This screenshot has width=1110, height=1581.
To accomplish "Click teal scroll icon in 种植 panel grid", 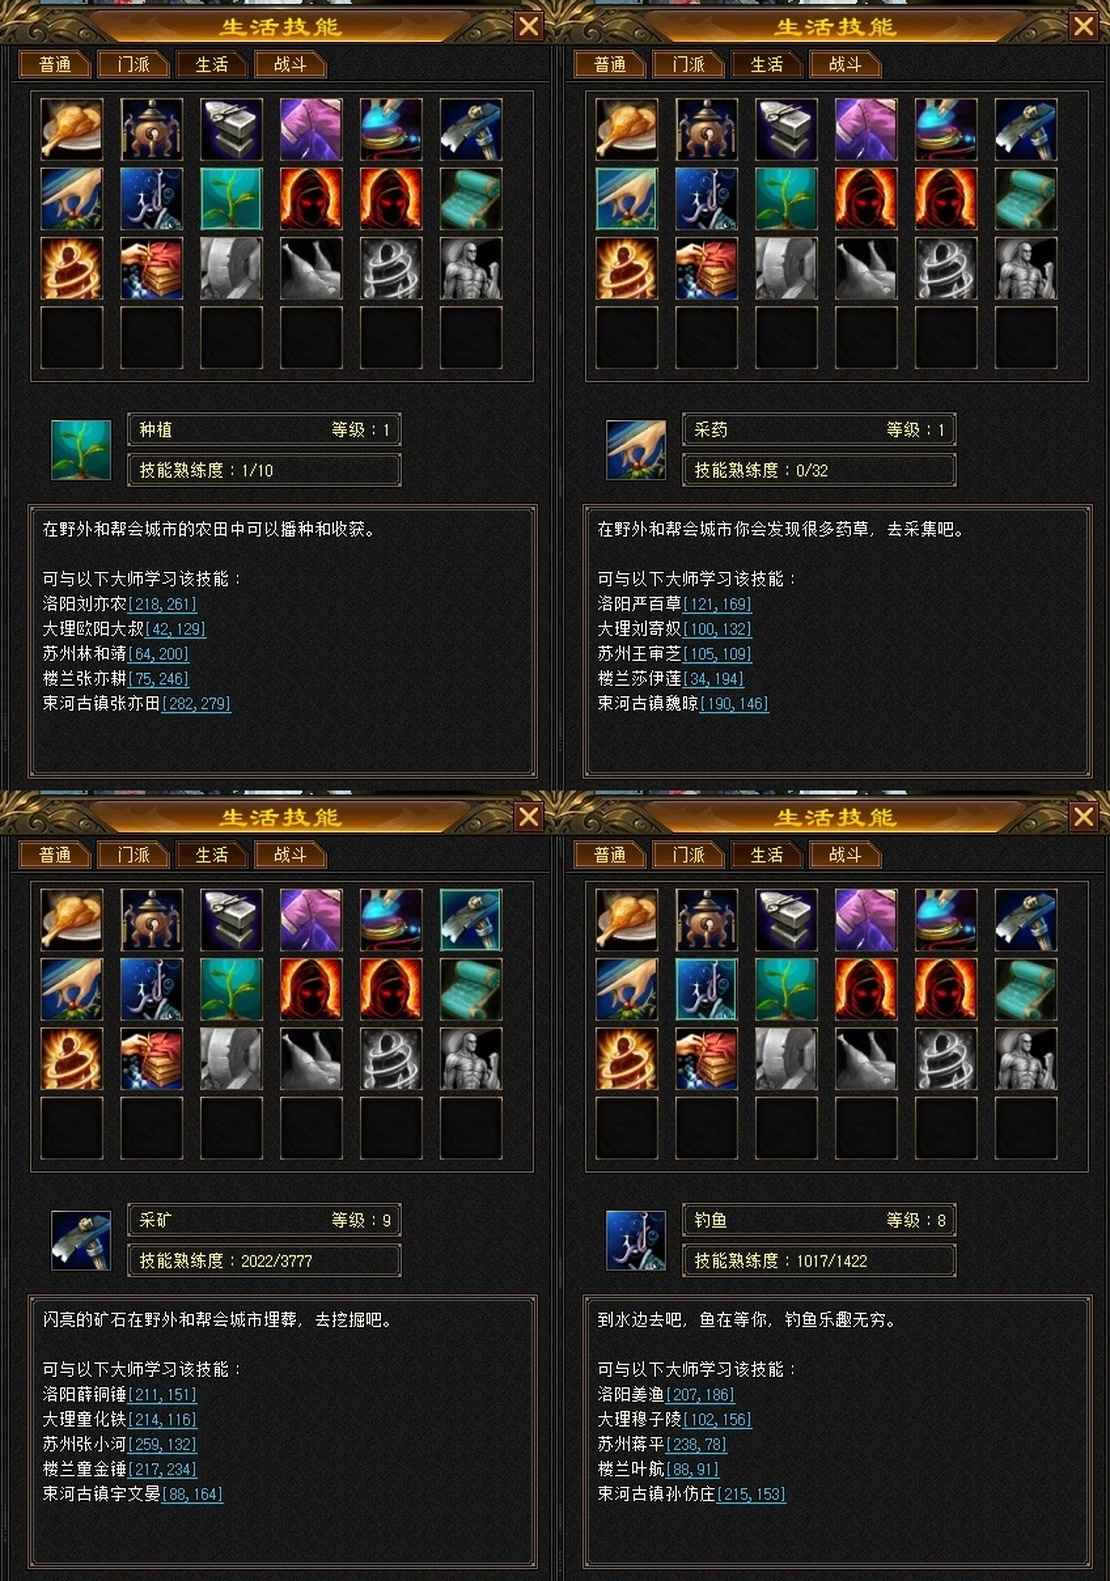I will click(x=471, y=199).
